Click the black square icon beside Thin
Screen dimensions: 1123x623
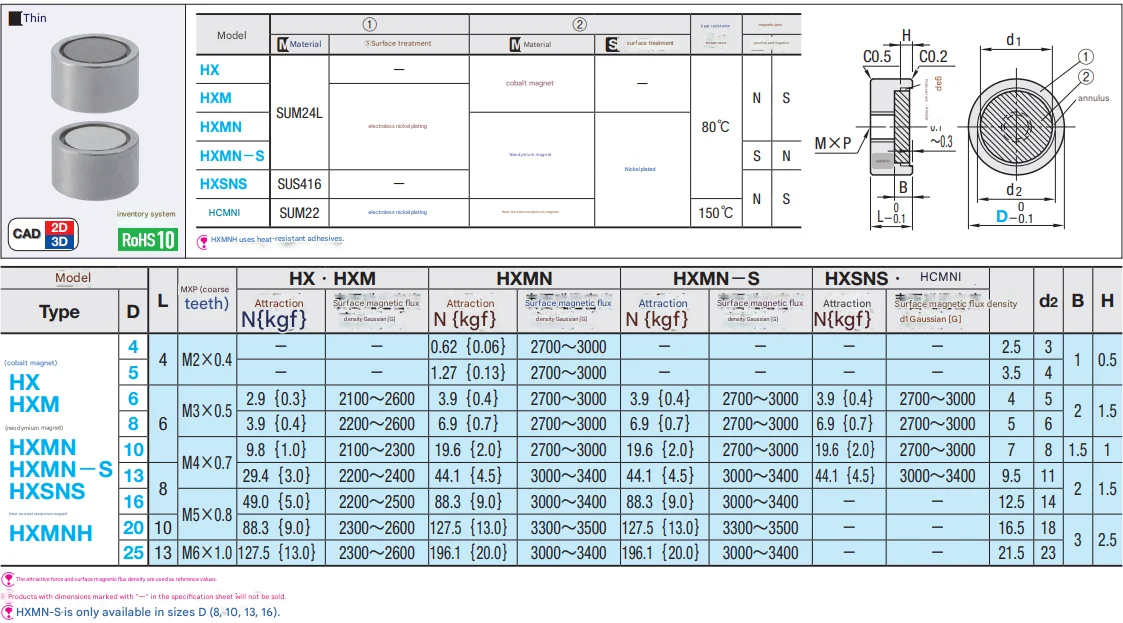[x=13, y=17]
